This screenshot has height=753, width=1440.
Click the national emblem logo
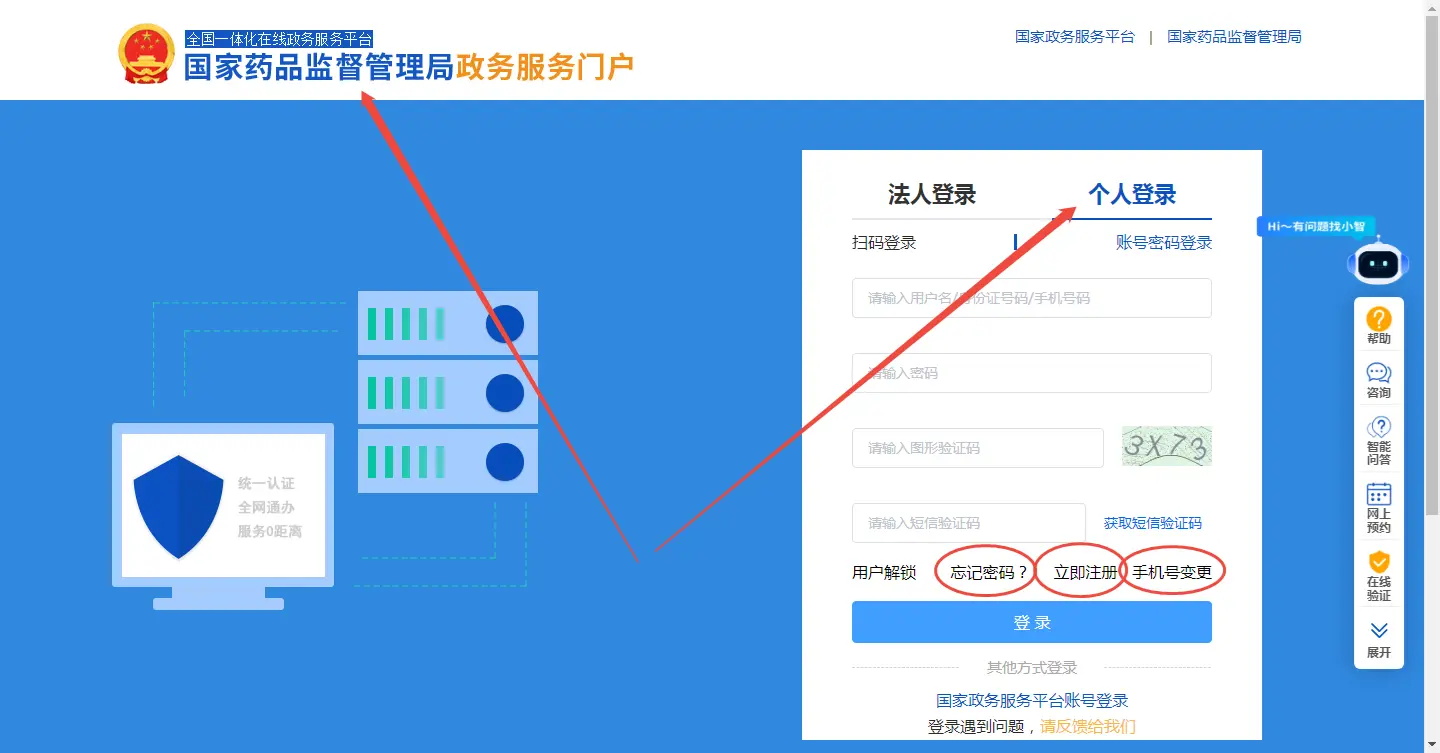(146, 53)
